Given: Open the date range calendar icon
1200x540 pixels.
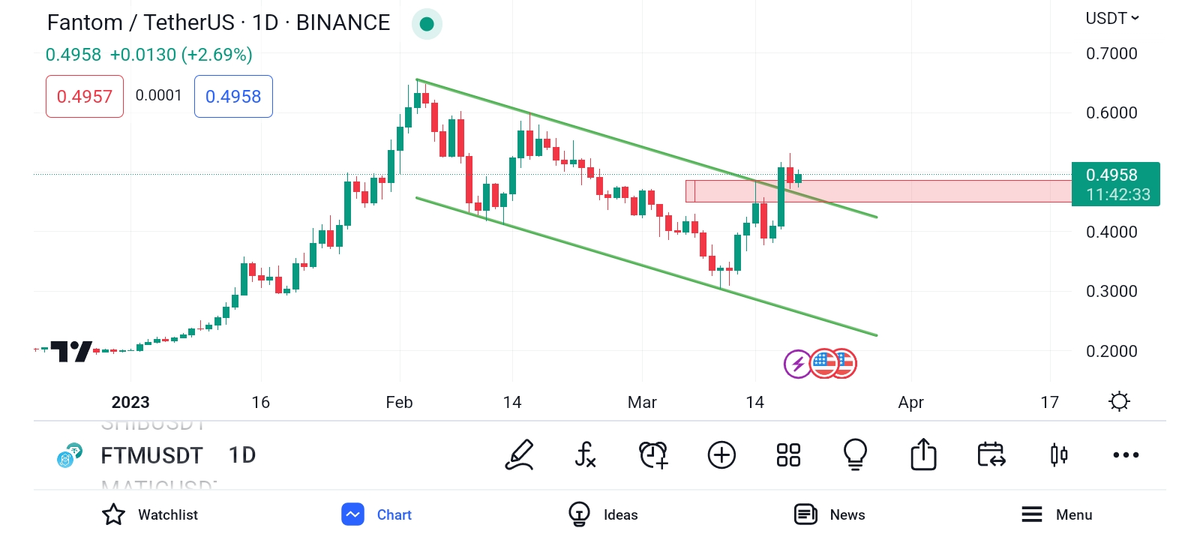Looking at the screenshot, I should [991, 455].
